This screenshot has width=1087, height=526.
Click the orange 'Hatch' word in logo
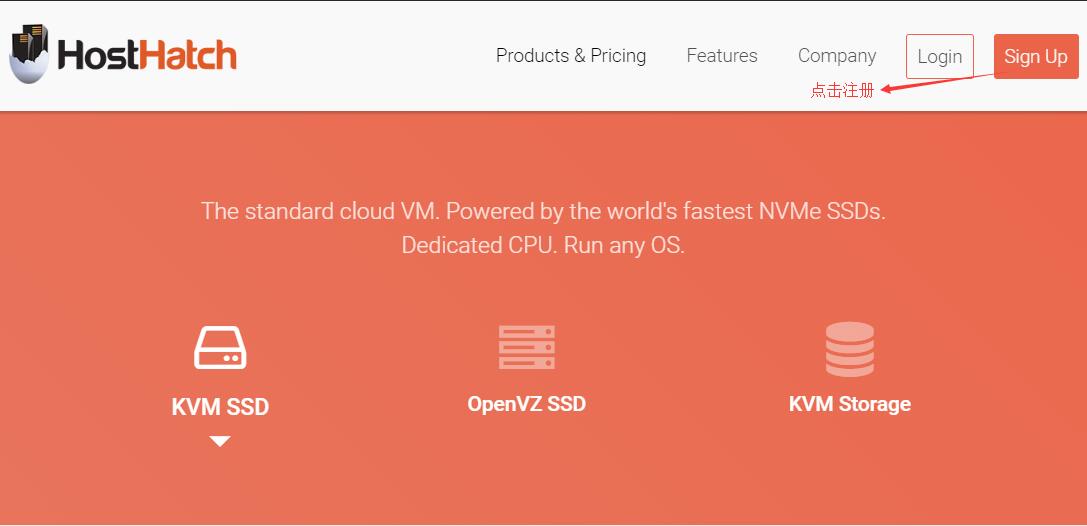(x=191, y=55)
